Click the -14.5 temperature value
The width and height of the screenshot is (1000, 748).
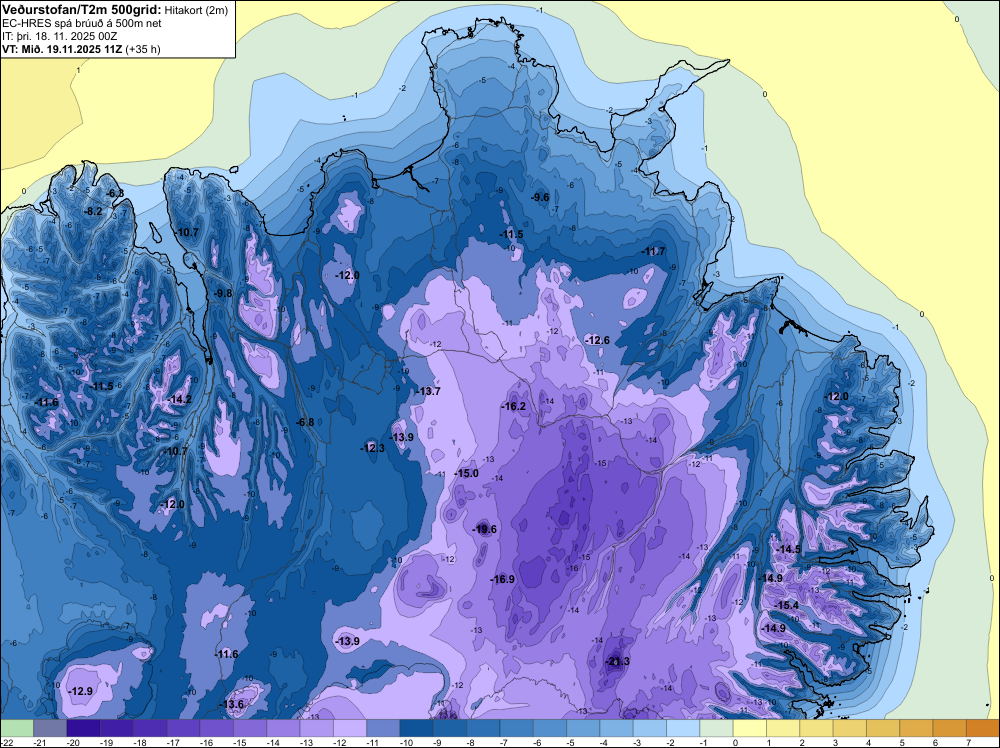point(788,549)
